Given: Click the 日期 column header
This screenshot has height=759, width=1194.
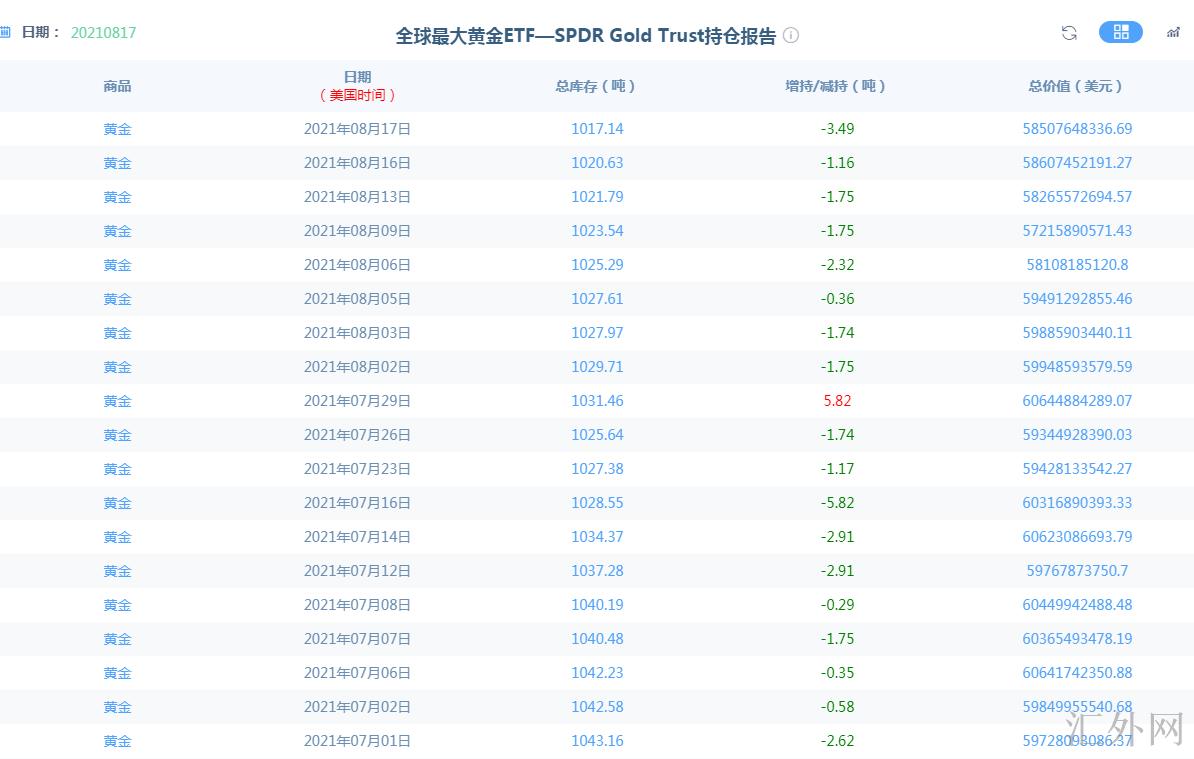Looking at the screenshot, I should click(x=357, y=77).
